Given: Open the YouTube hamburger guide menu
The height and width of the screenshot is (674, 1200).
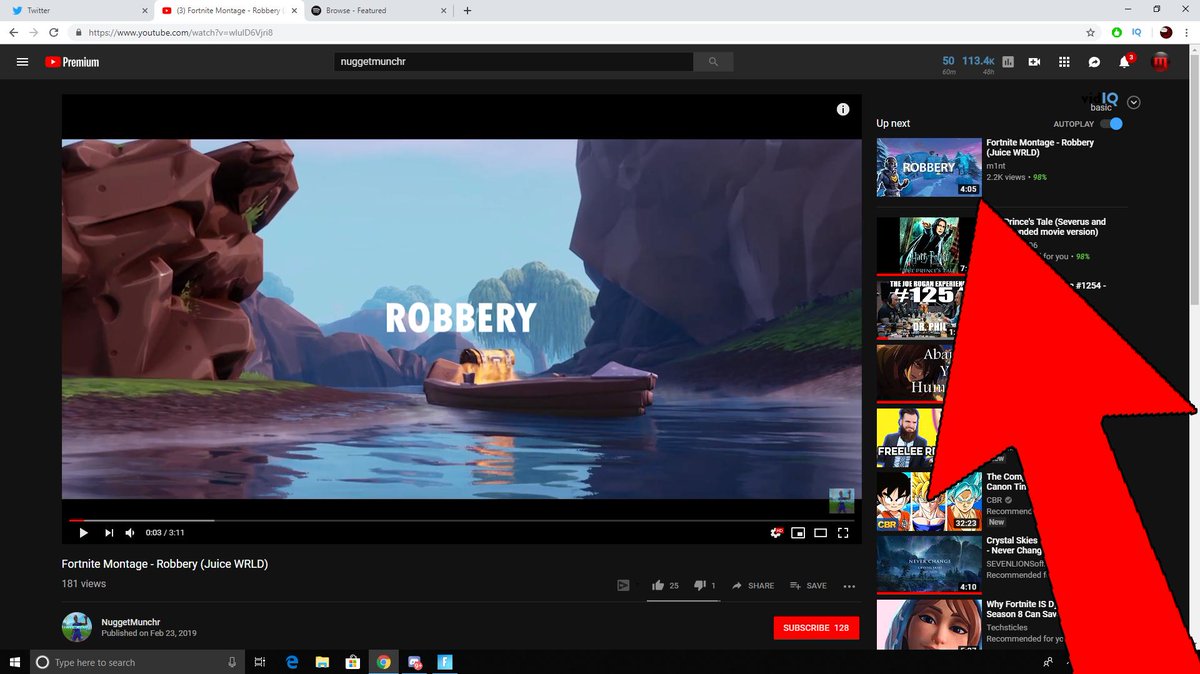Looking at the screenshot, I should point(22,62).
